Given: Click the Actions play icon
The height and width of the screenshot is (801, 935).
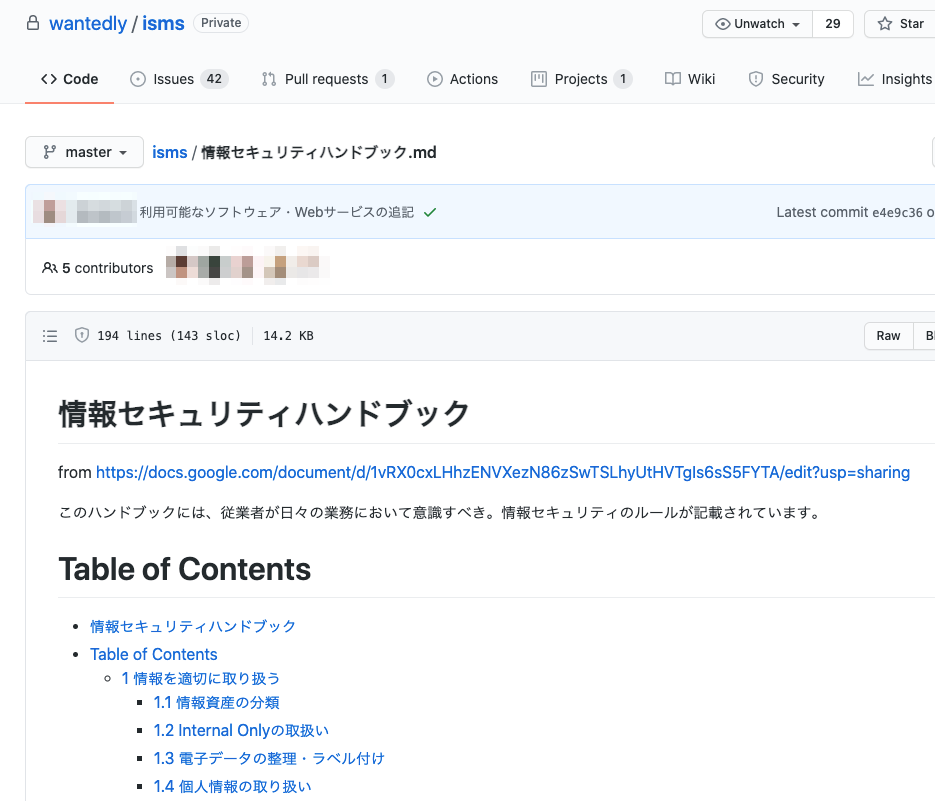Looking at the screenshot, I should tap(435, 79).
